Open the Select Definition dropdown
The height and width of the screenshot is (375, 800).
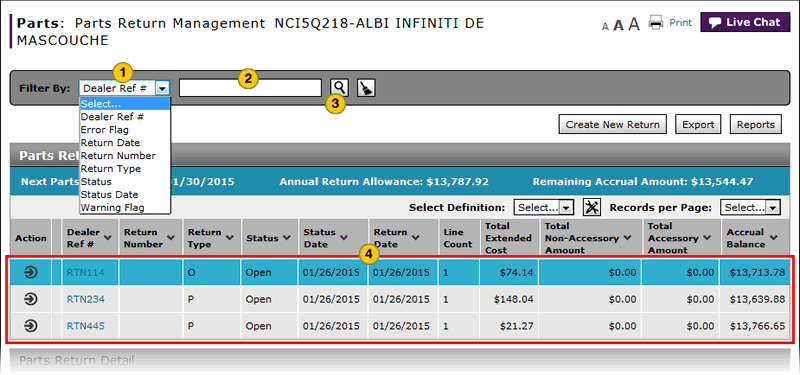click(544, 208)
